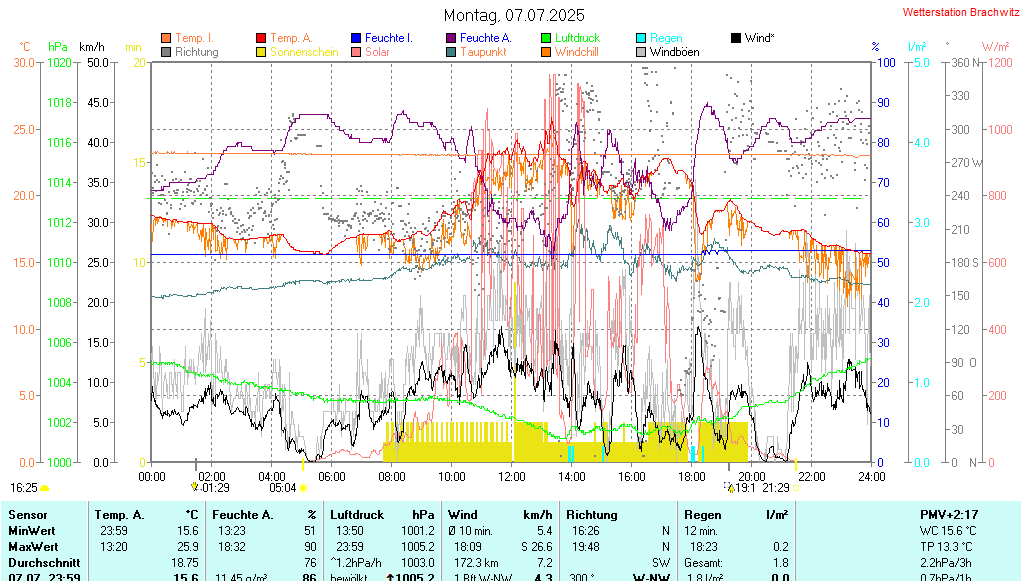
Task: Click the black Wind legend square
Action: point(737,38)
